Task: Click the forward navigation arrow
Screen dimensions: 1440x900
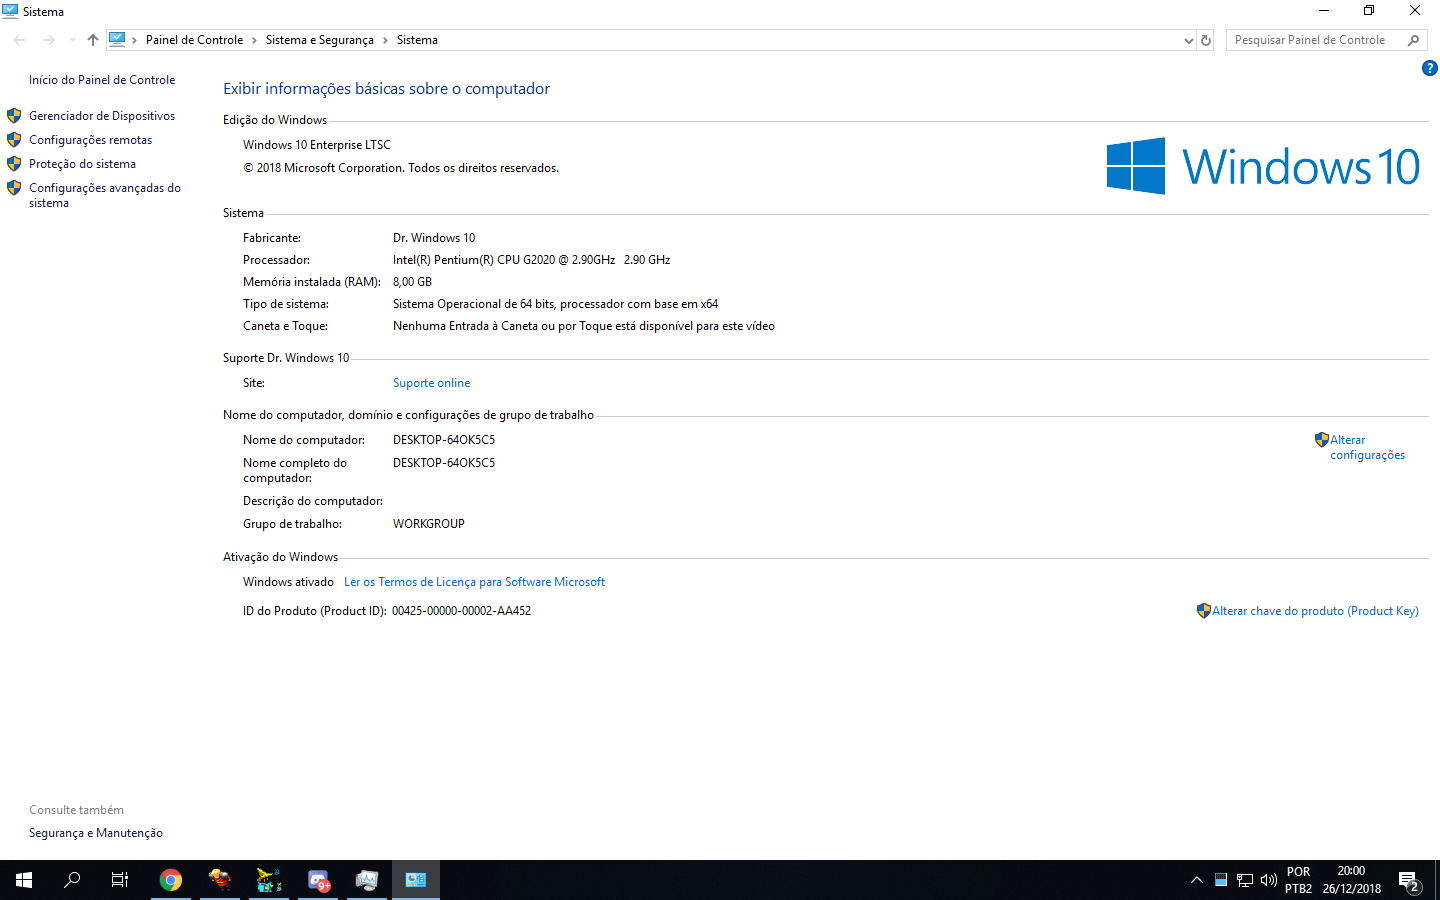Action: pyautogui.click(x=48, y=40)
